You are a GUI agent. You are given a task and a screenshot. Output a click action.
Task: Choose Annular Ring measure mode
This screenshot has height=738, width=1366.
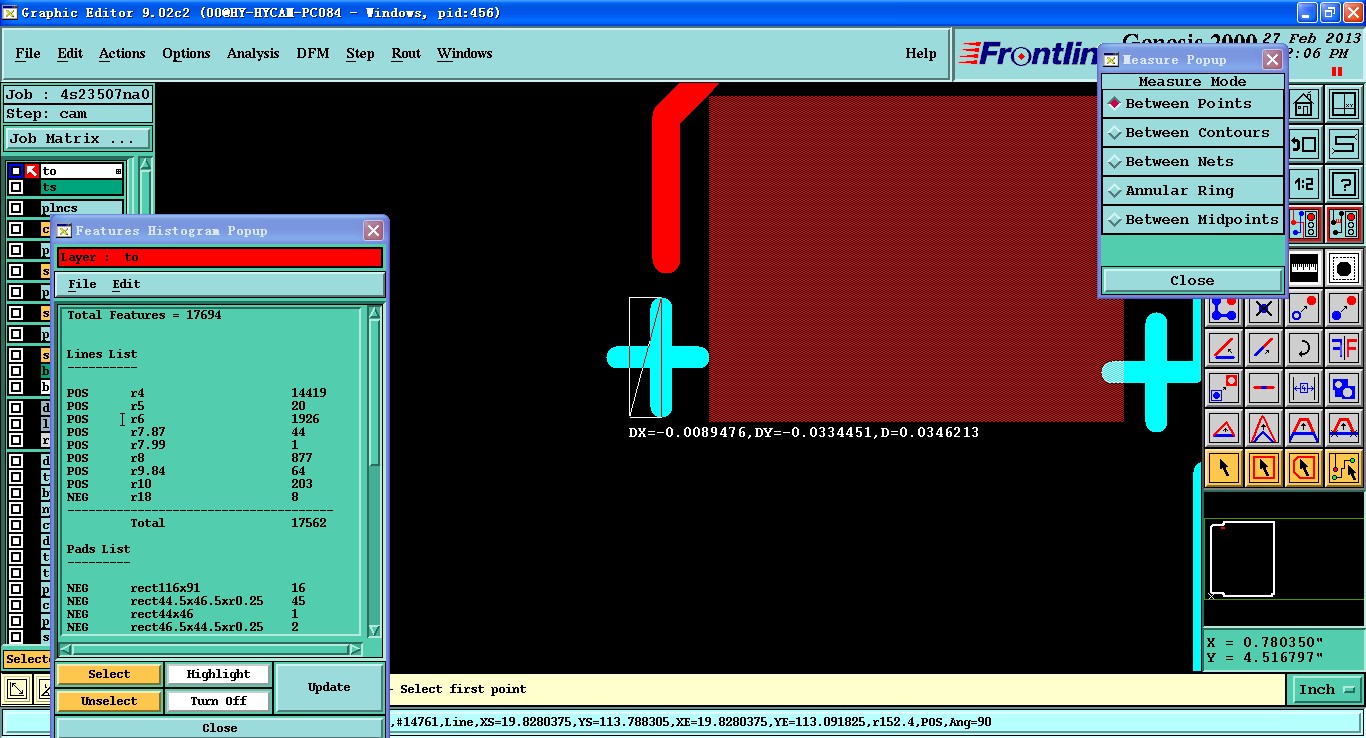click(1192, 191)
